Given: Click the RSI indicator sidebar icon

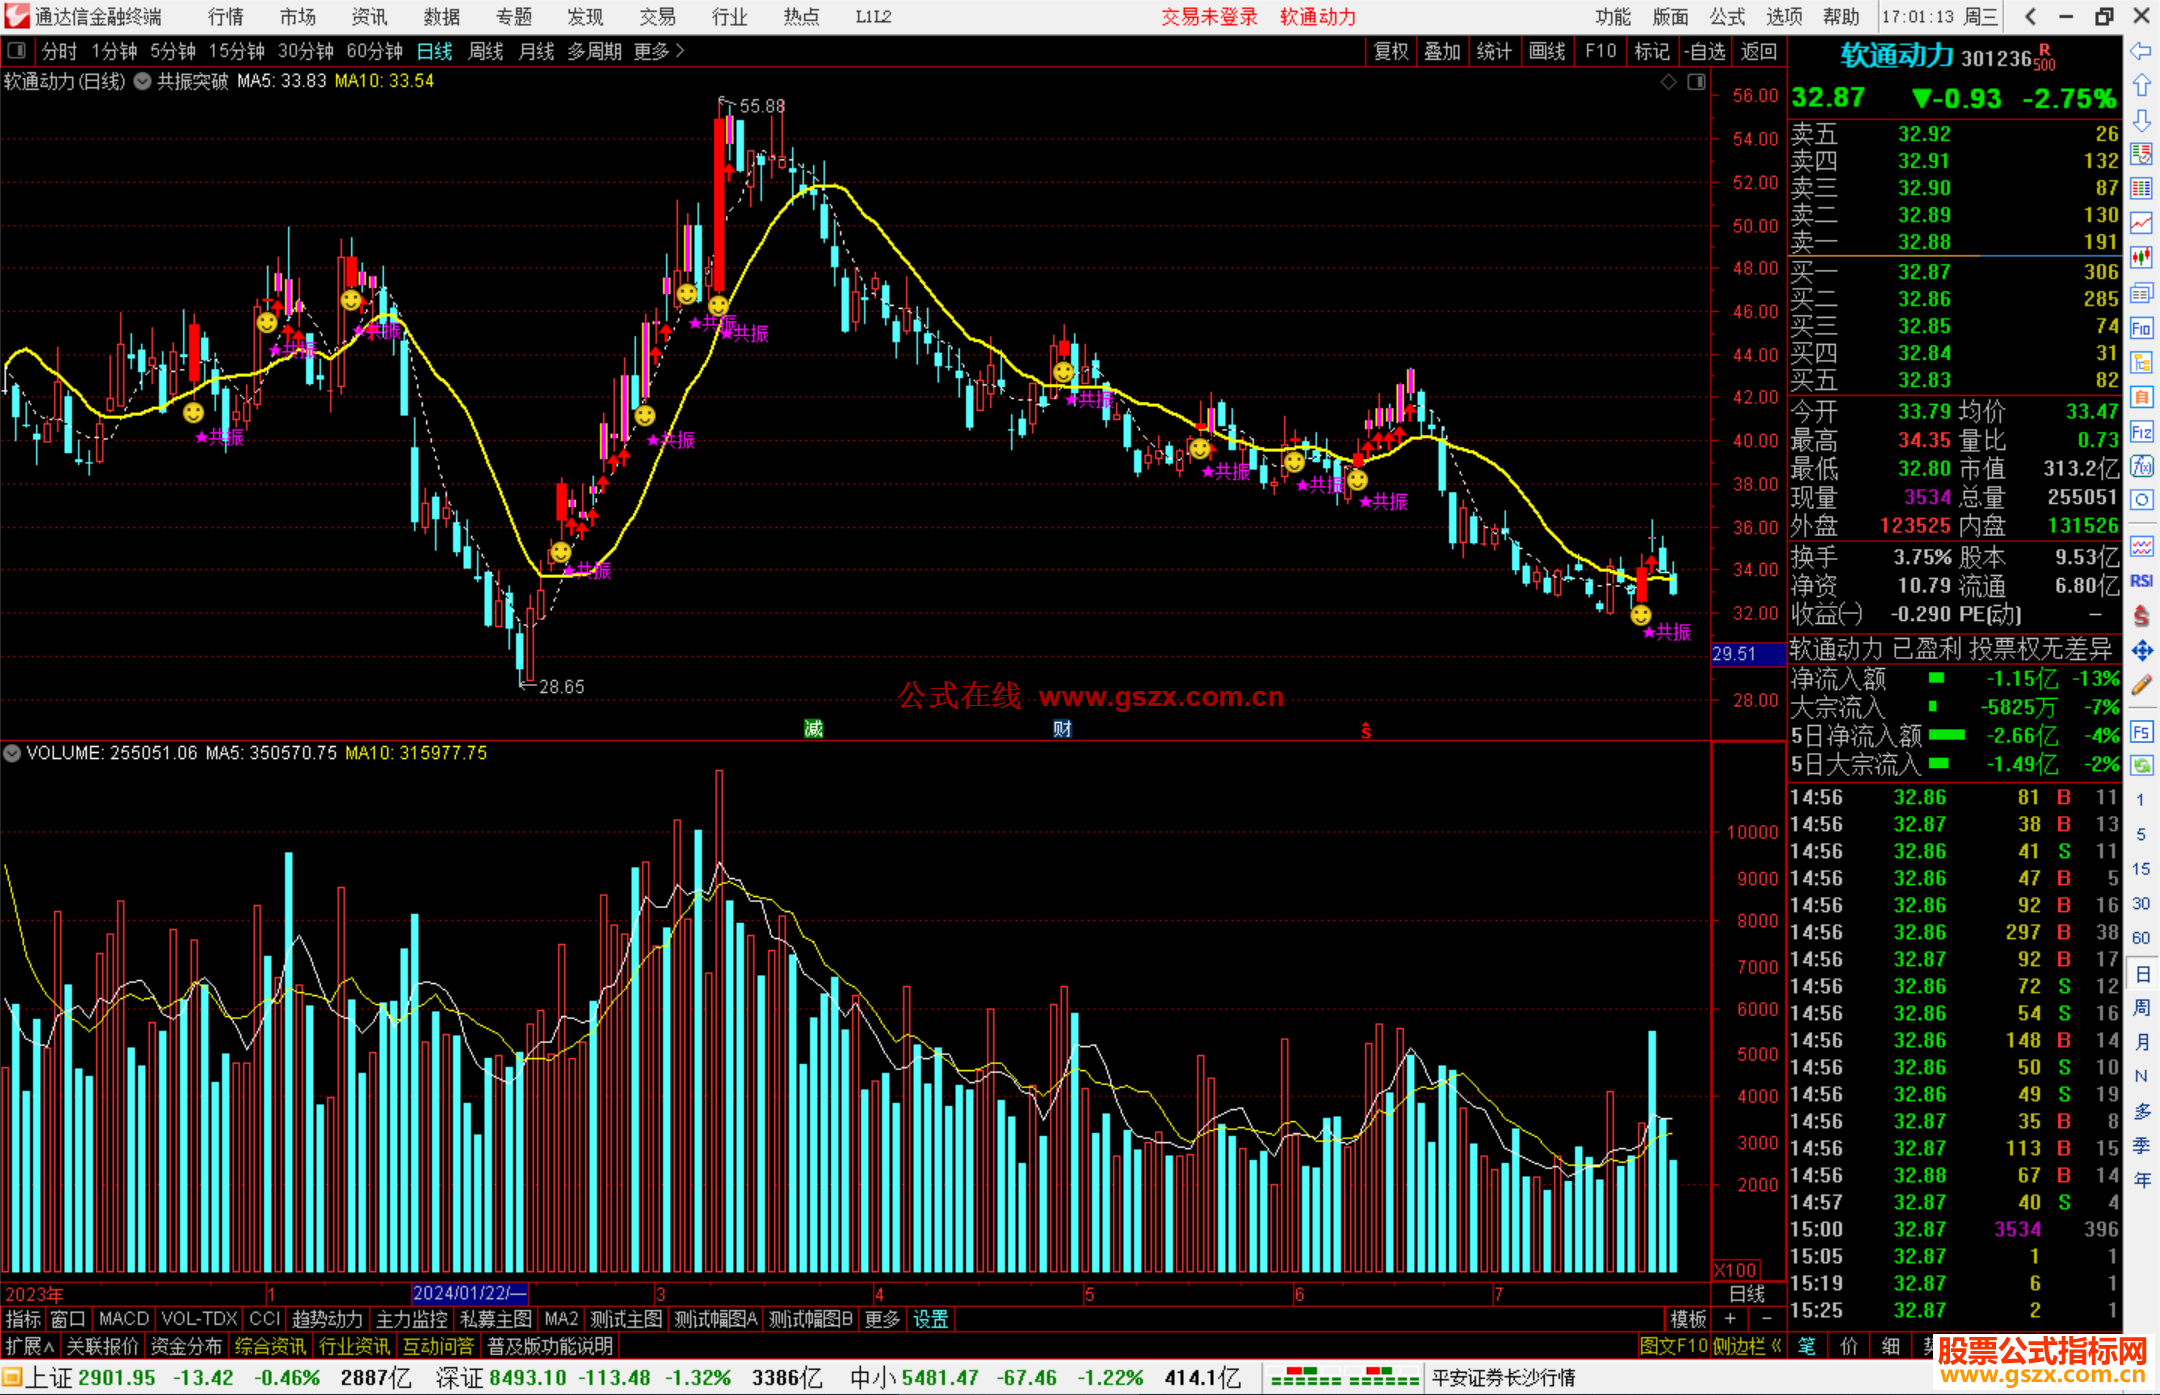Looking at the screenshot, I should click(2141, 581).
